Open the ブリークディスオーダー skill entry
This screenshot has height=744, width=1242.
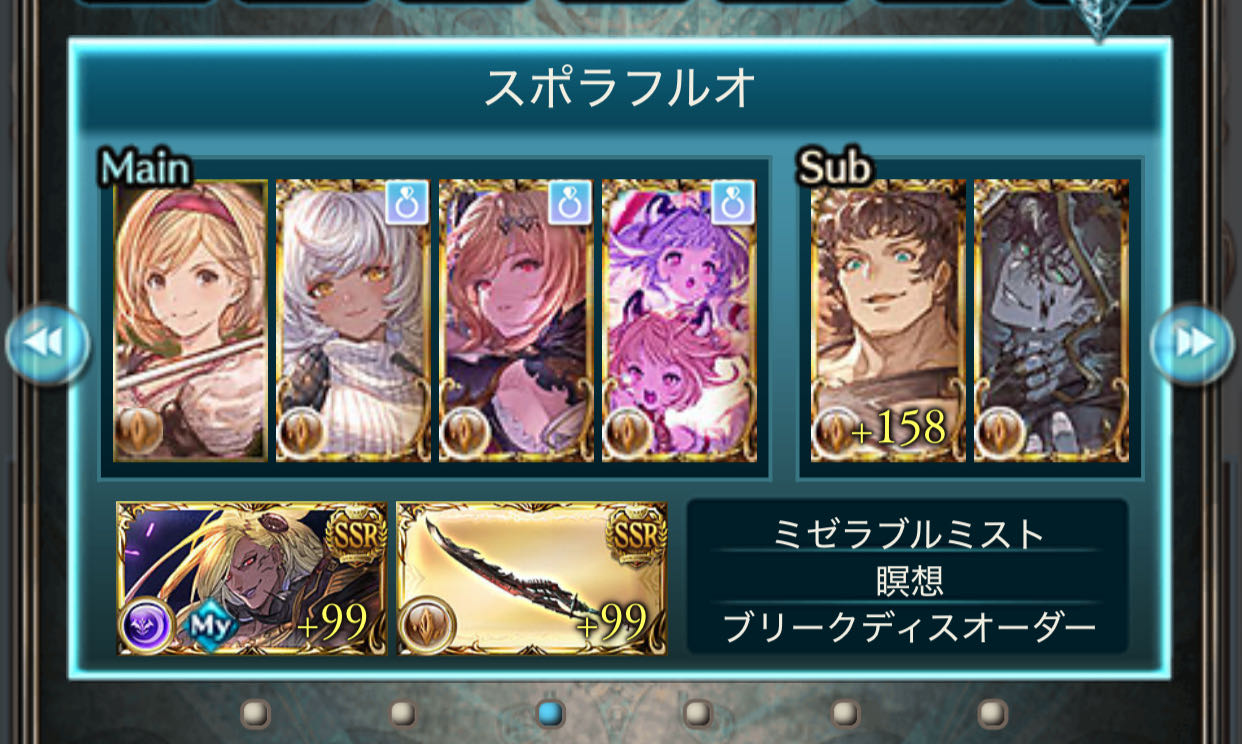(x=908, y=627)
